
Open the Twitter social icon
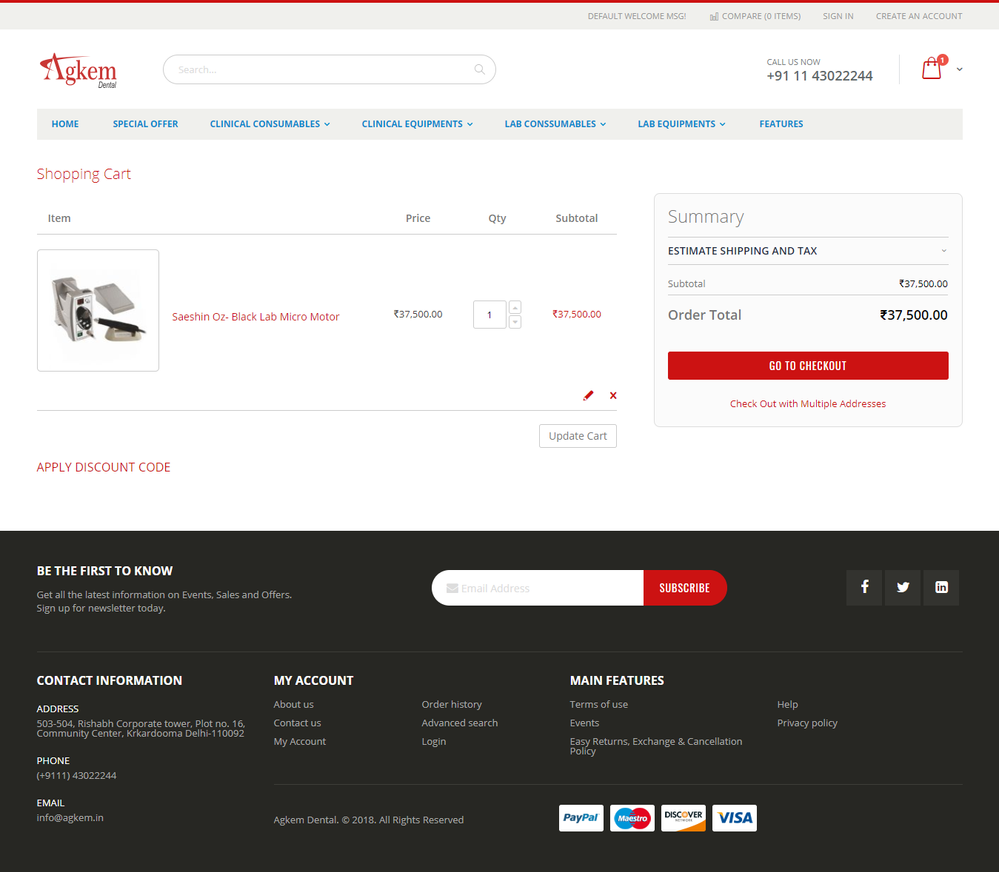click(x=903, y=587)
